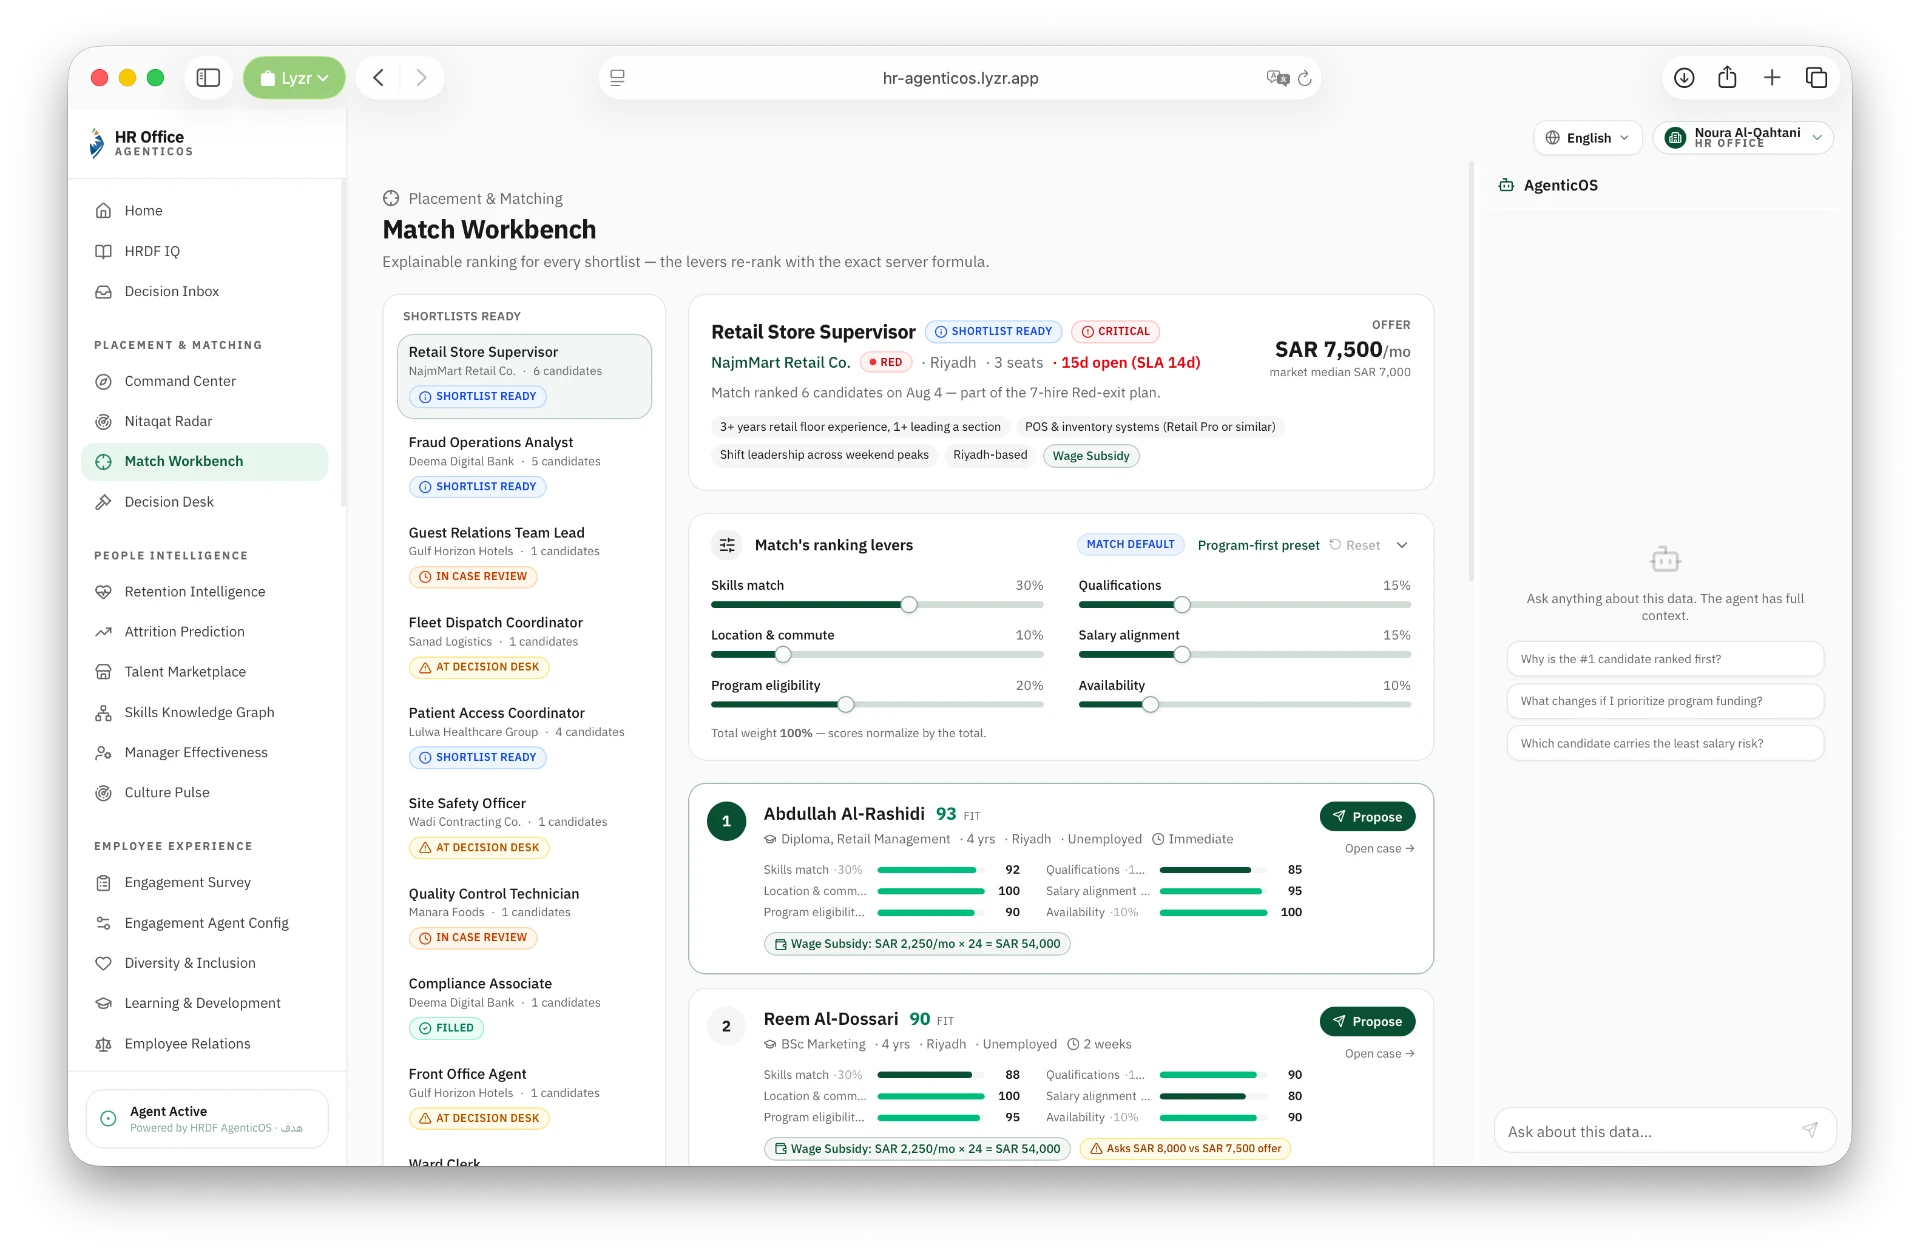
Task: Open case for Abdullah Al-Rashidi
Action: click(x=1379, y=848)
